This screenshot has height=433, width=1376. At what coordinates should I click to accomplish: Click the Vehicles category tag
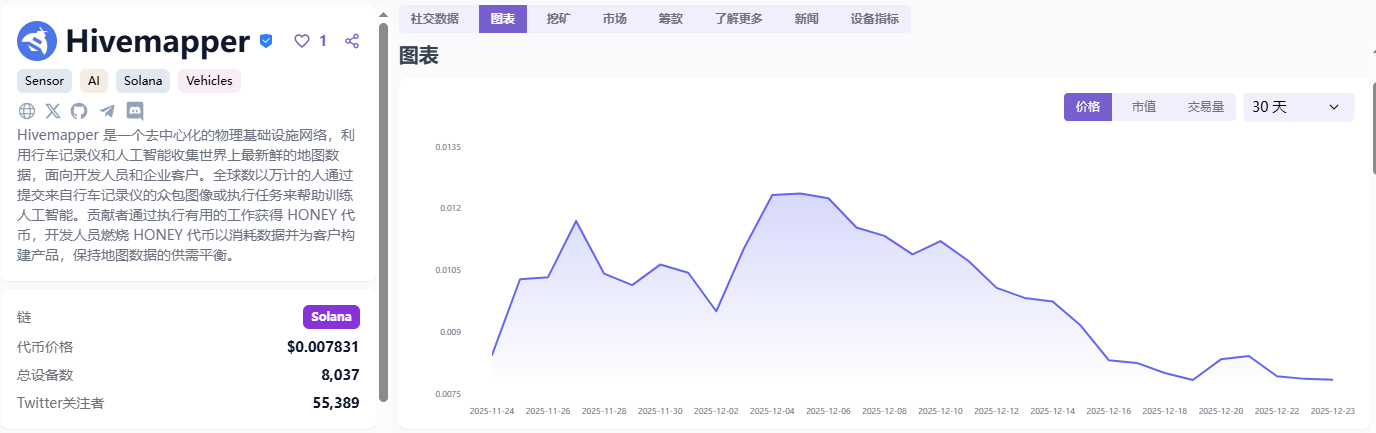pyautogui.click(x=209, y=81)
